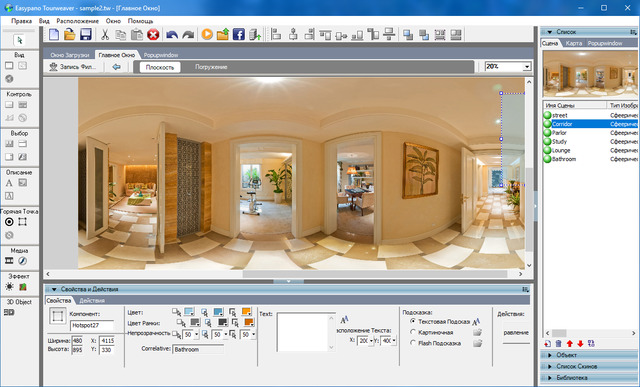This screenshot has height=387, width=640.
Task: Undo the last action
Action: (172, 35)
